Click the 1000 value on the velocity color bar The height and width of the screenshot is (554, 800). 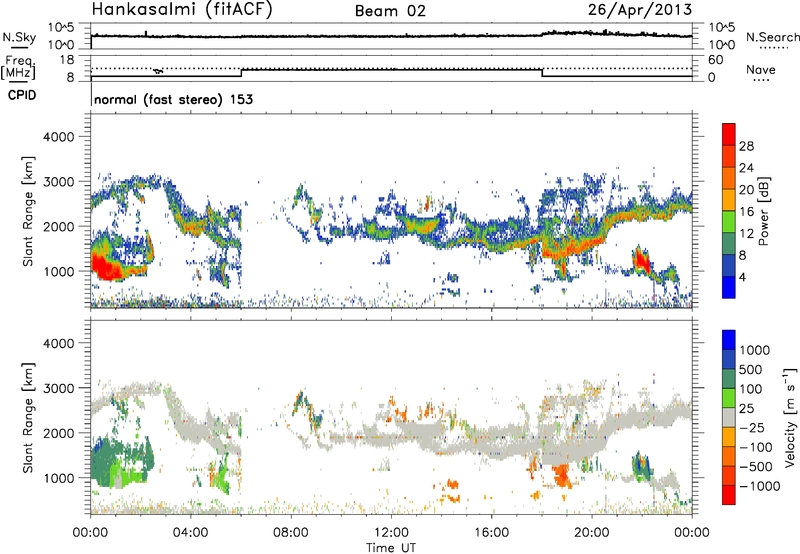tap(755, 350)
